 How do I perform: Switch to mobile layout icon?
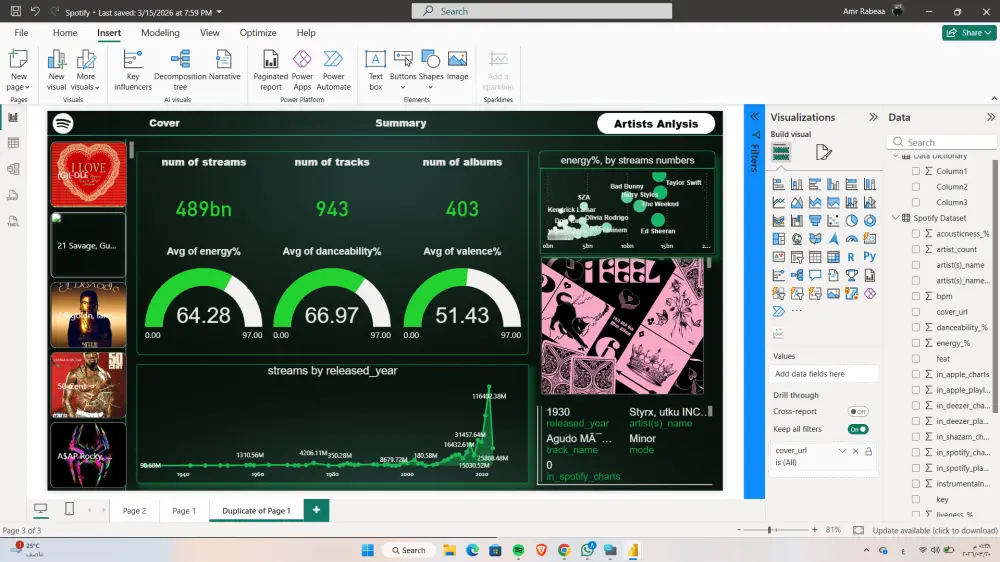tap(70, 509)
